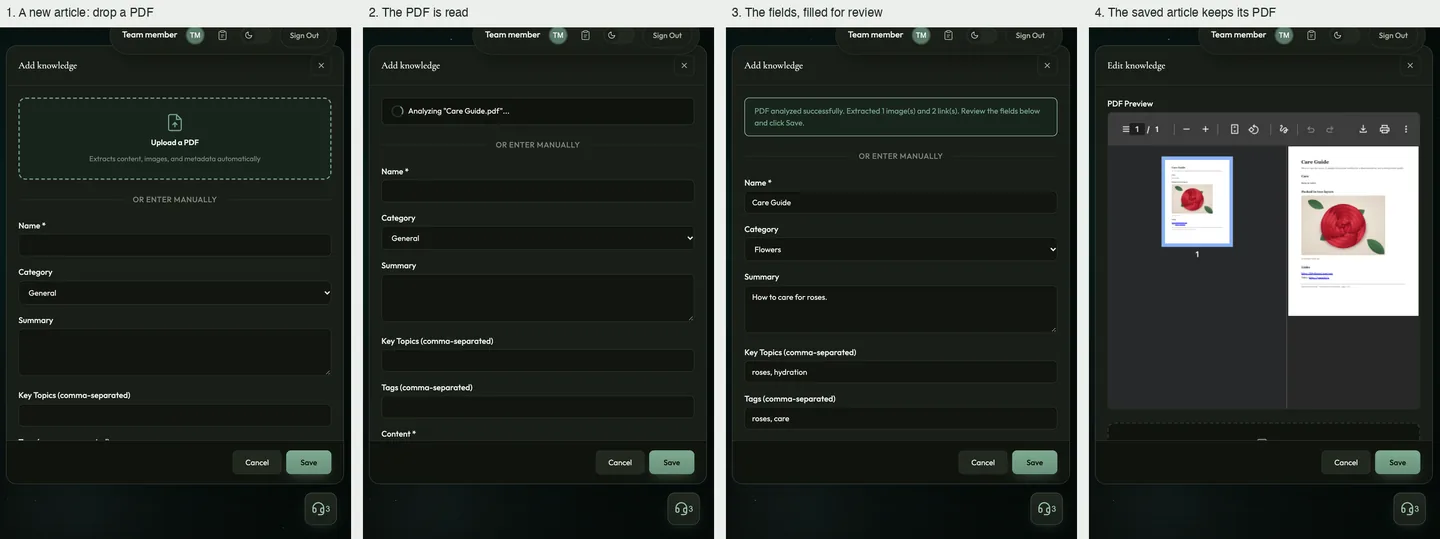Toggle dark mode moon in step 2 header
The height and width of the screenshot is (539, 1440).
tap(612, 35)
